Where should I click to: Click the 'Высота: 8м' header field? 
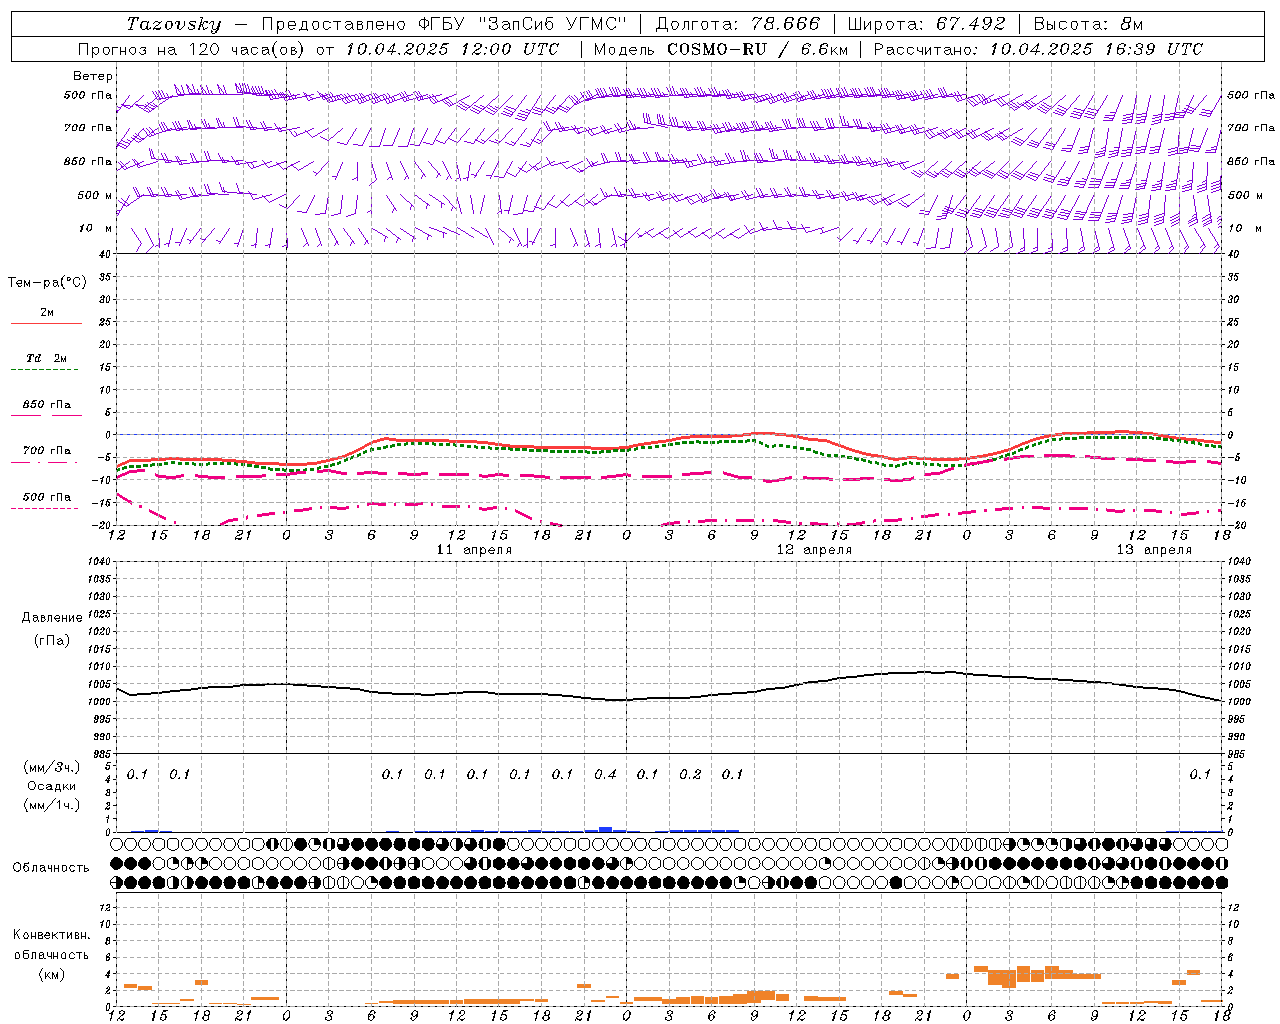(1088, 24)
